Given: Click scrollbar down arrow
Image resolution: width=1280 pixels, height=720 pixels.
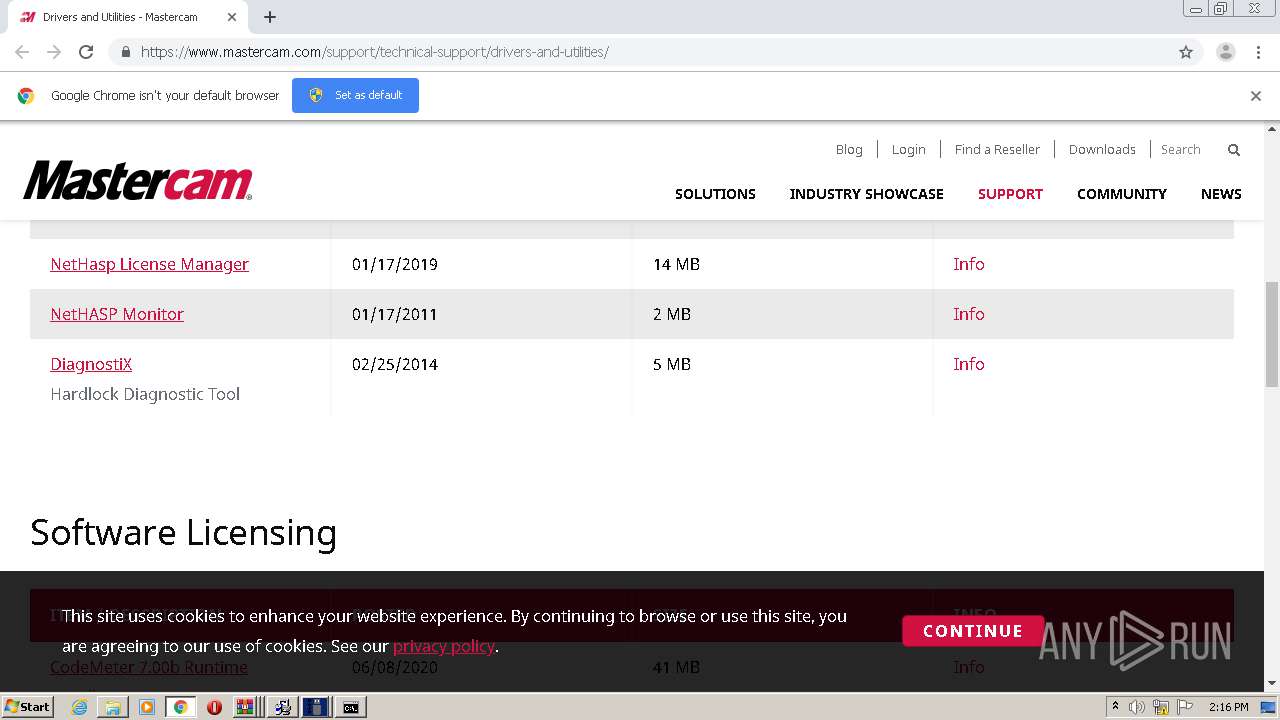Looking at the screenshot, I should click(1272, 684).
